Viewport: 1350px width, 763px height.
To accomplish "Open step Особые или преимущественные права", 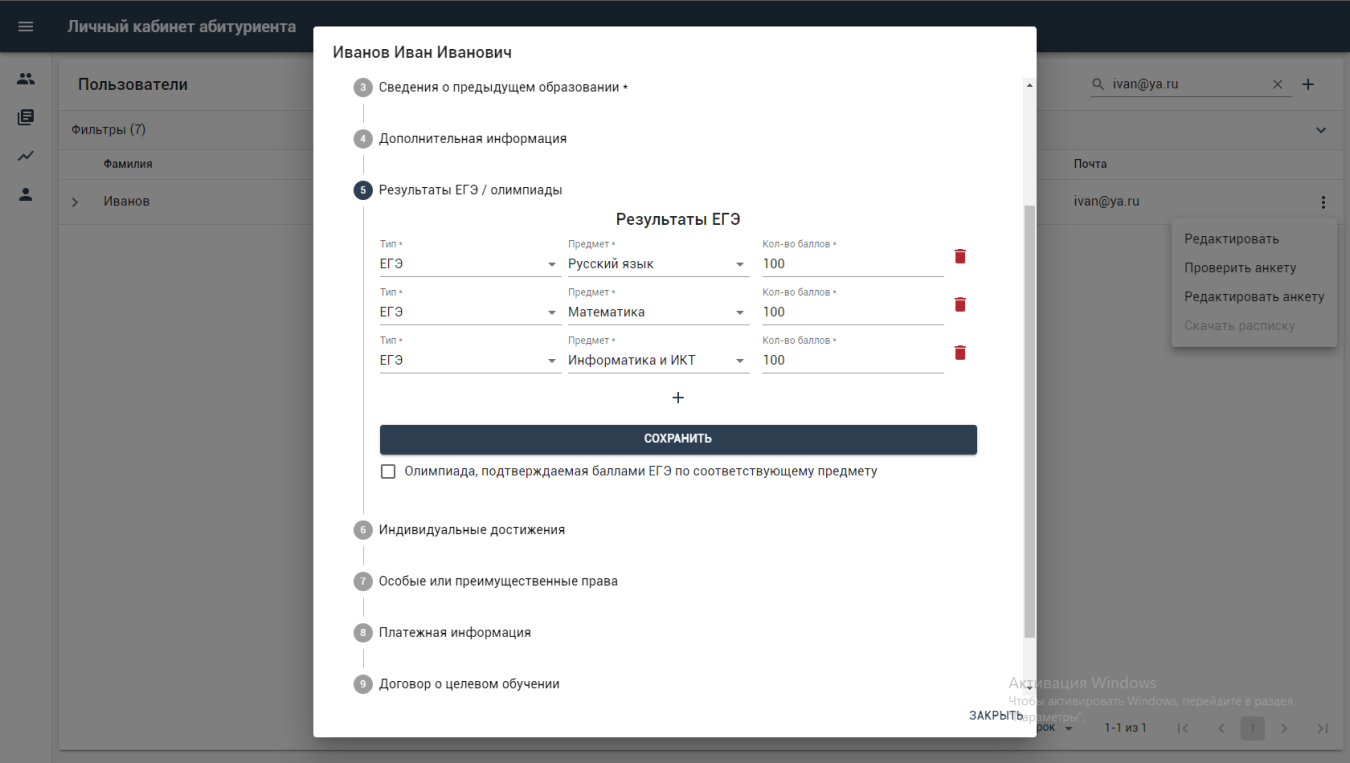I will point(498,581).
